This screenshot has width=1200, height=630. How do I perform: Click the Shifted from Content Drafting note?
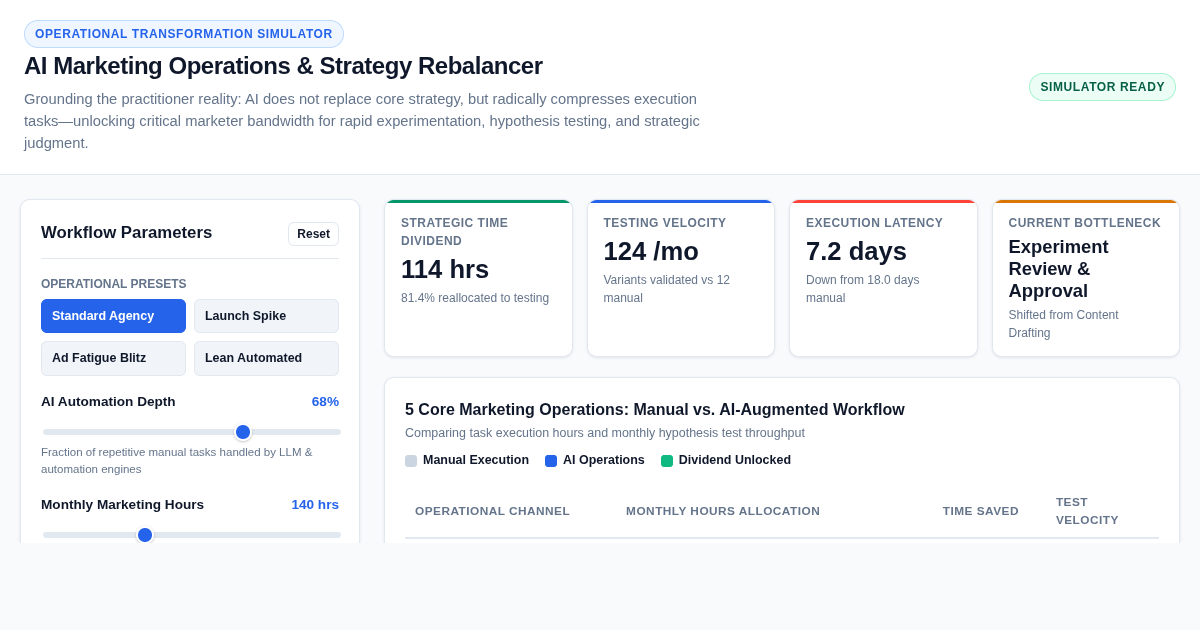click(1063, 324)
